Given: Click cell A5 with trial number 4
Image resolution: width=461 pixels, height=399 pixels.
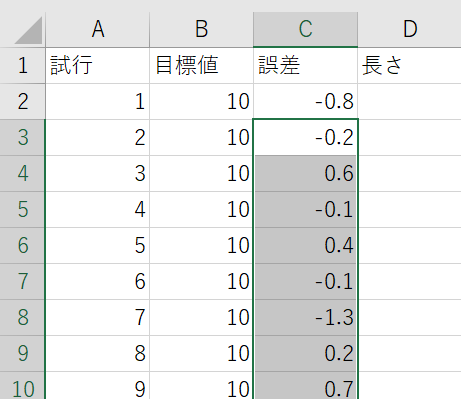Looking at the screenshot, I should point(98,209).
